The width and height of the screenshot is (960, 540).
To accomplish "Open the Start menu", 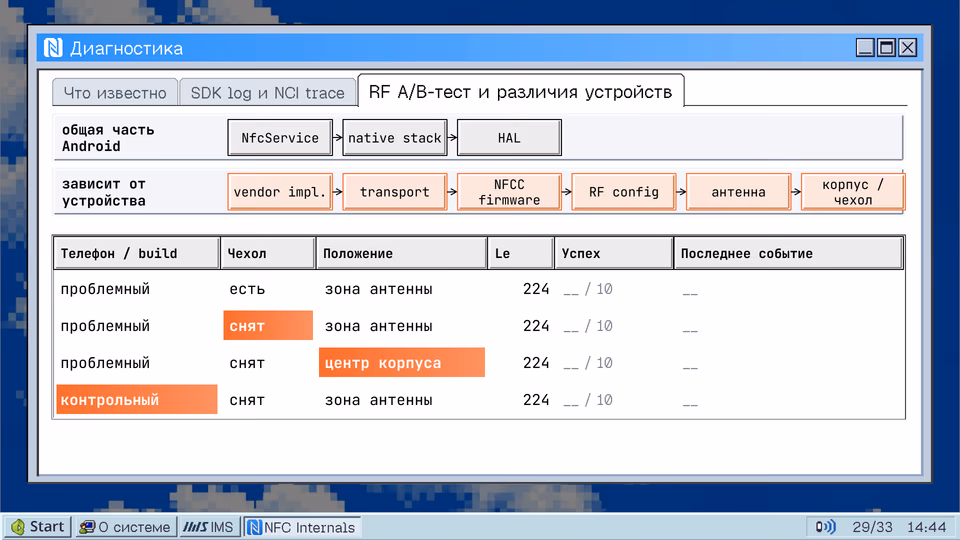I will [x=38, y=527].
